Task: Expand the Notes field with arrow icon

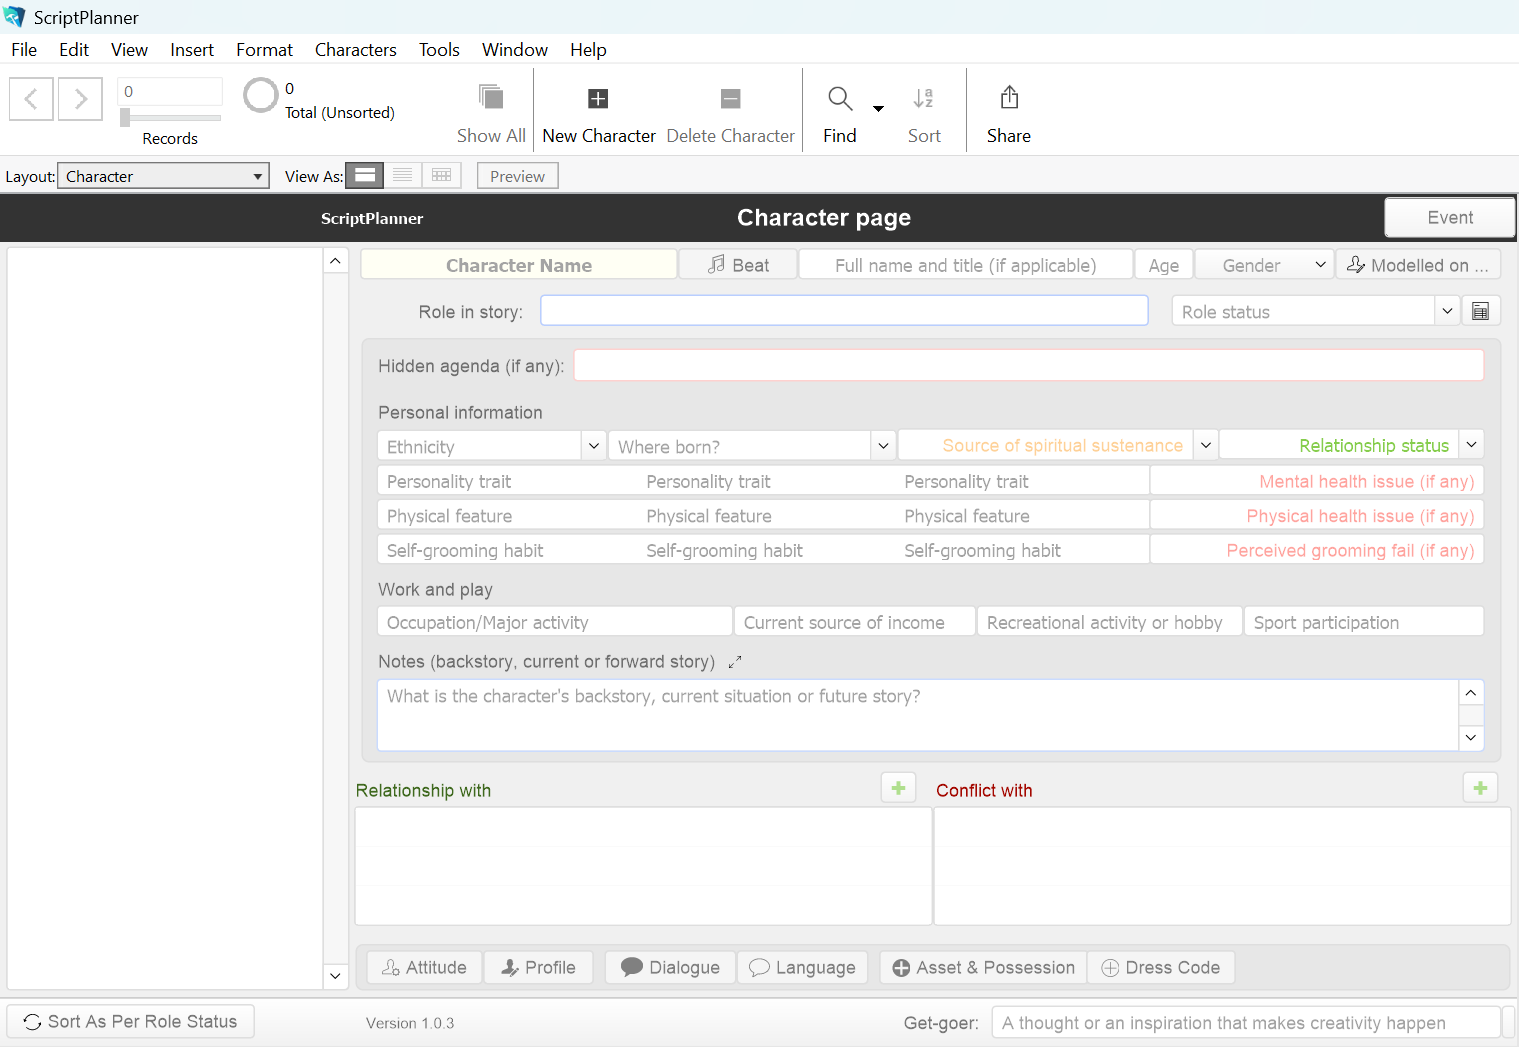Action: (735, 662)
